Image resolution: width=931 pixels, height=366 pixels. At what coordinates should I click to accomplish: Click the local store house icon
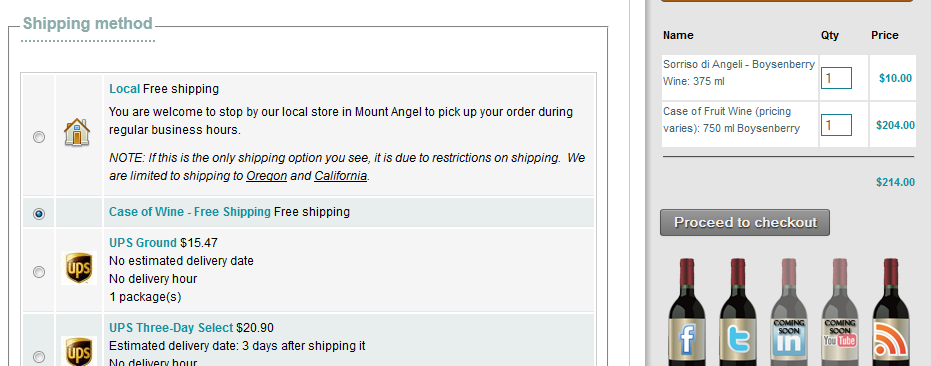(x=77, y=132)
